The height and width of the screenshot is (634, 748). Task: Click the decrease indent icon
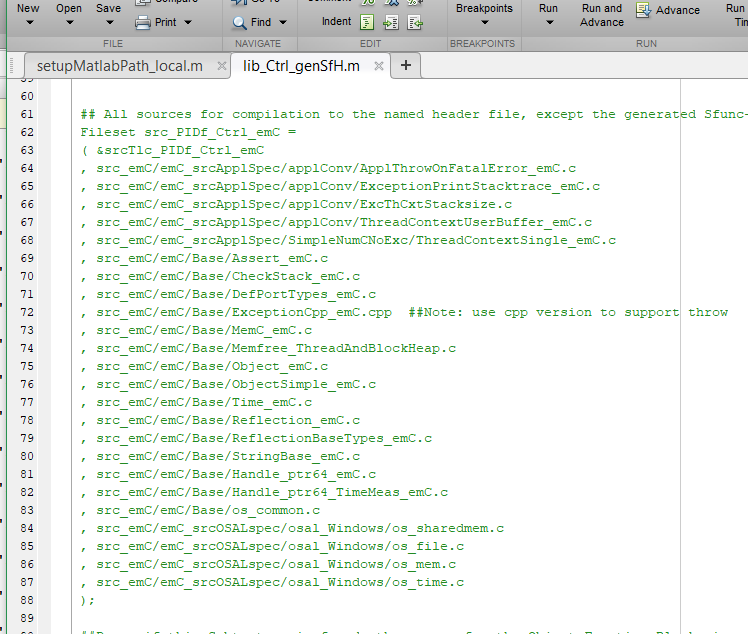coord(415,22)
